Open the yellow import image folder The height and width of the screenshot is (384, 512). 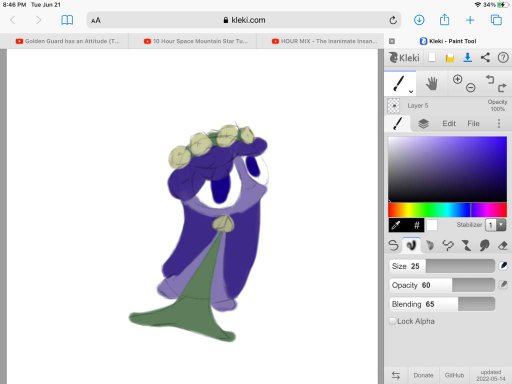pyautogui.click(x=450, y=58)
